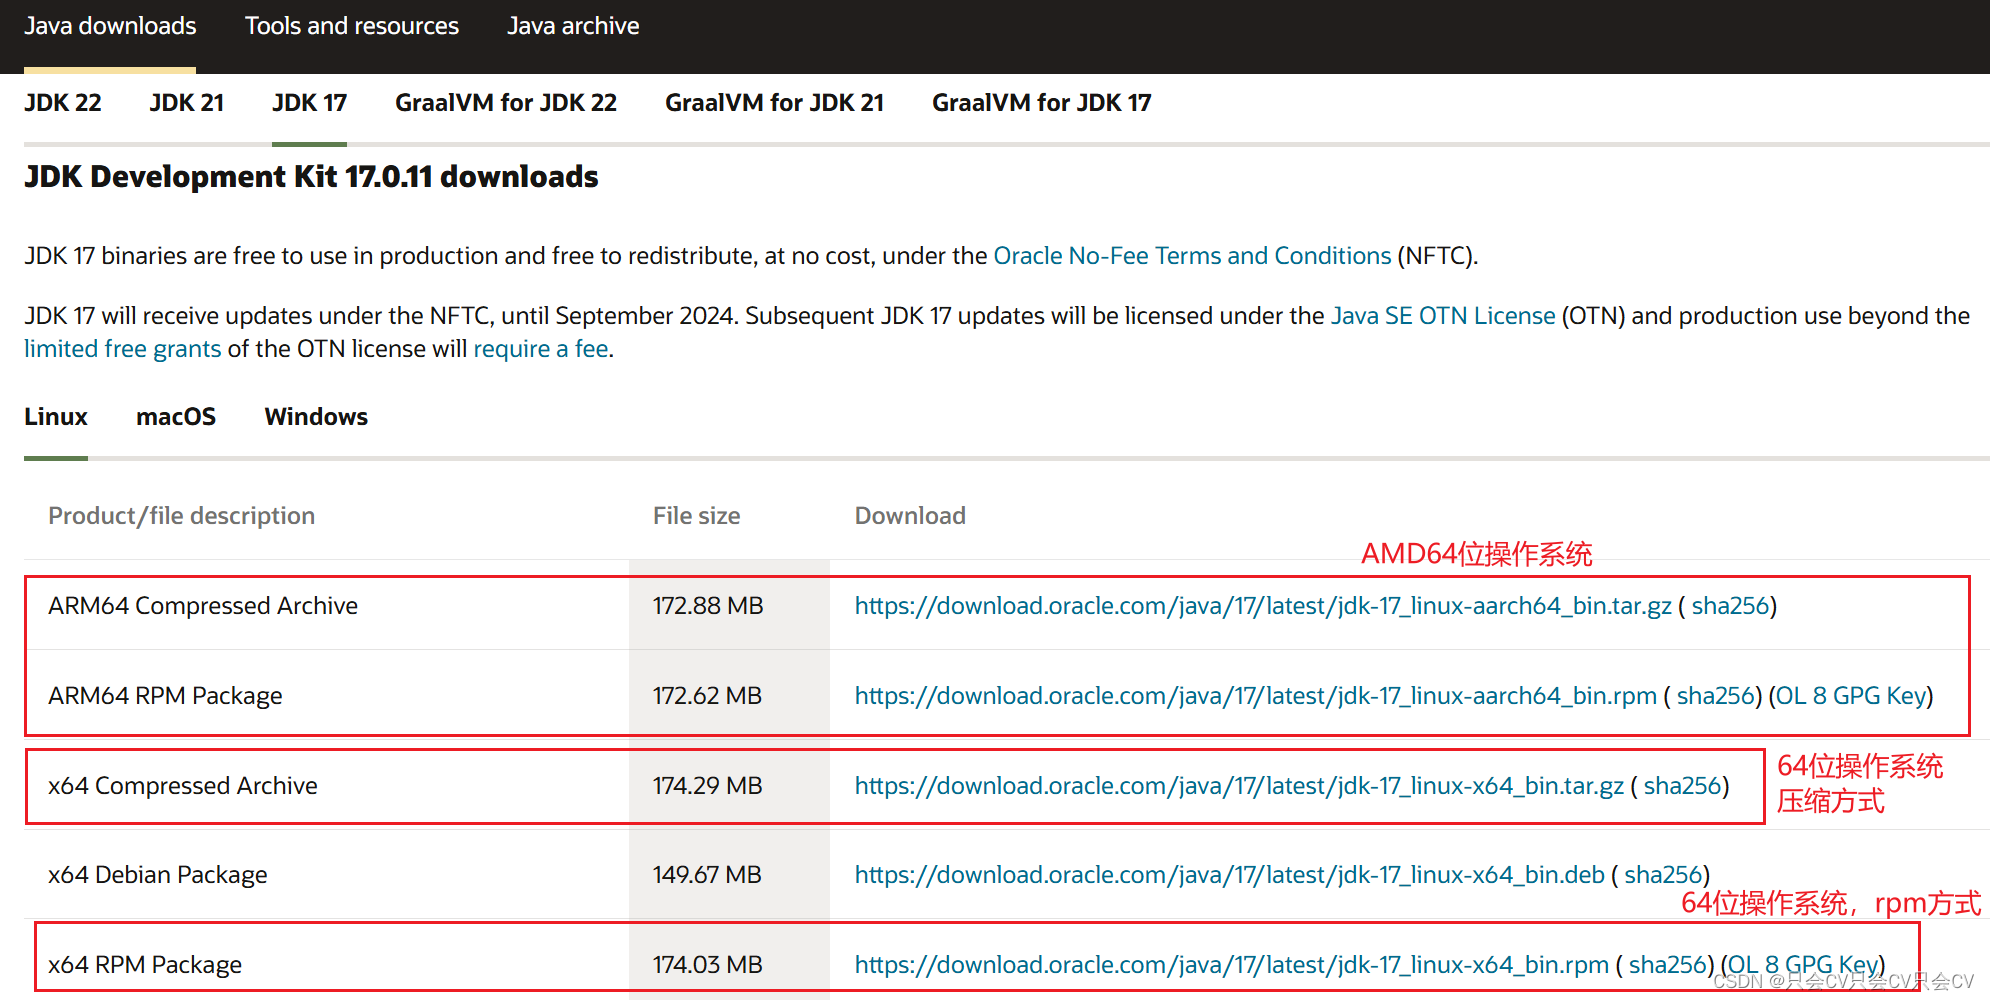Select the JDK 22 tab
The width and height of the screenshot is (1990, 1000).
63,103
